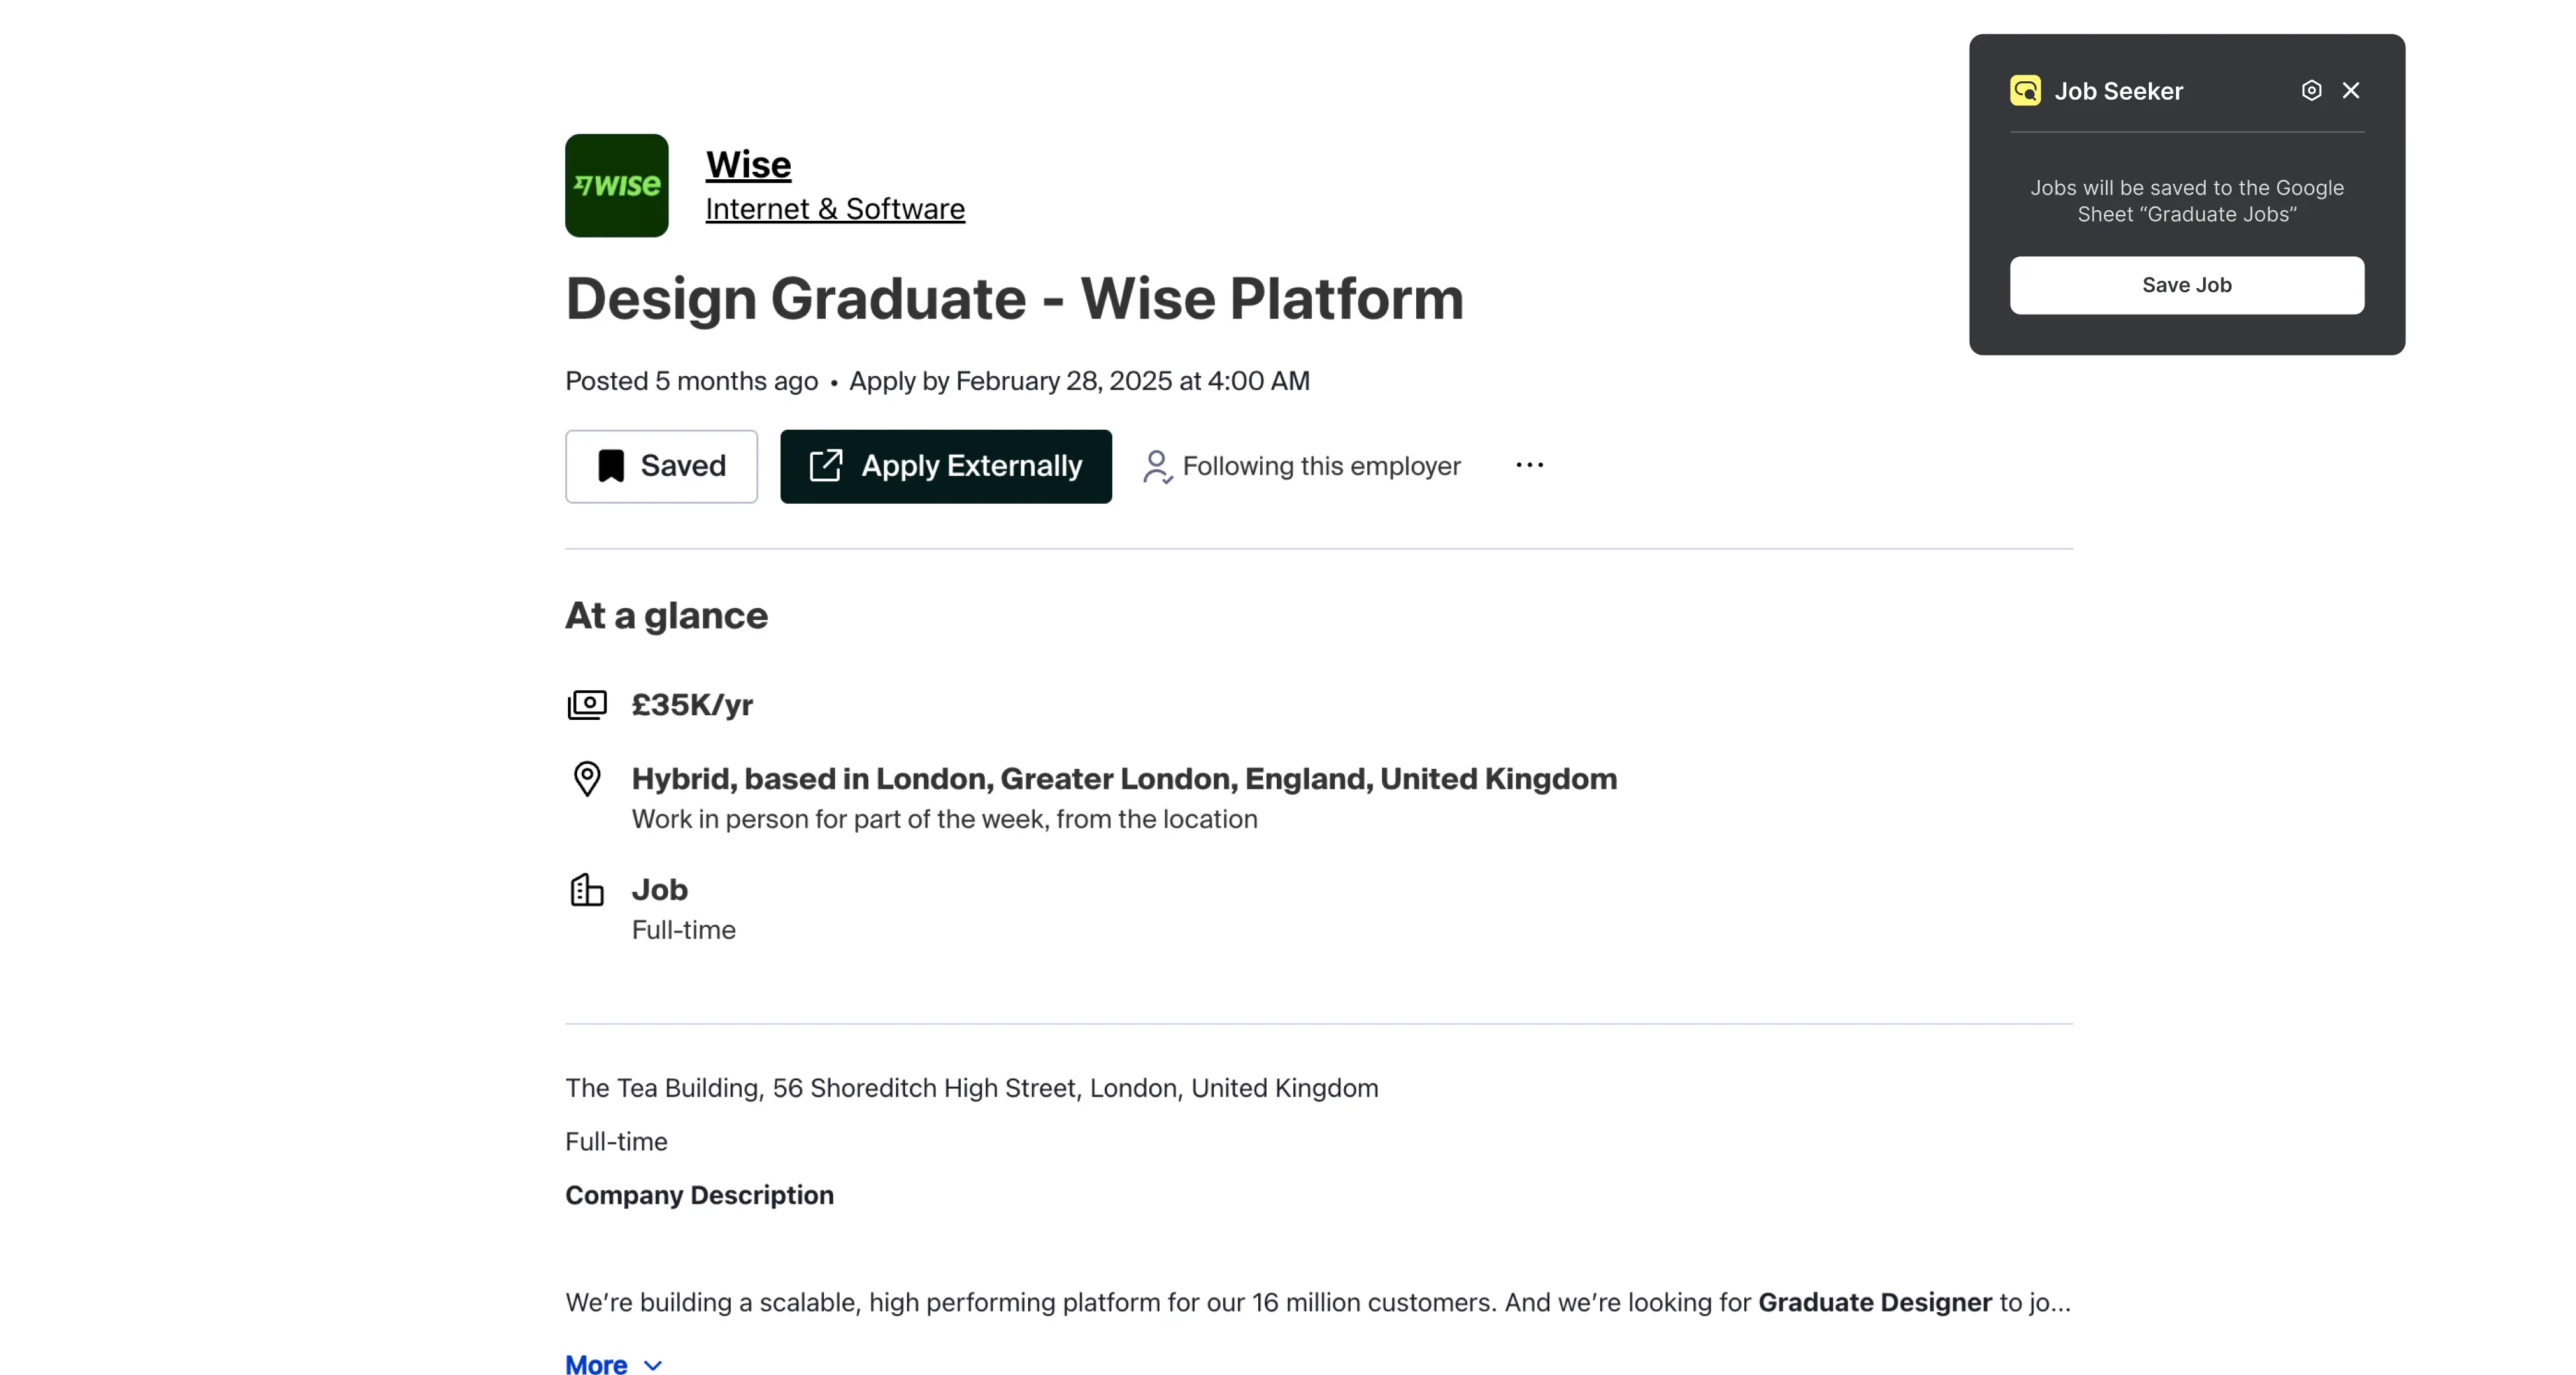Click the Job Seeker popup title text

tap(2118, 91)
